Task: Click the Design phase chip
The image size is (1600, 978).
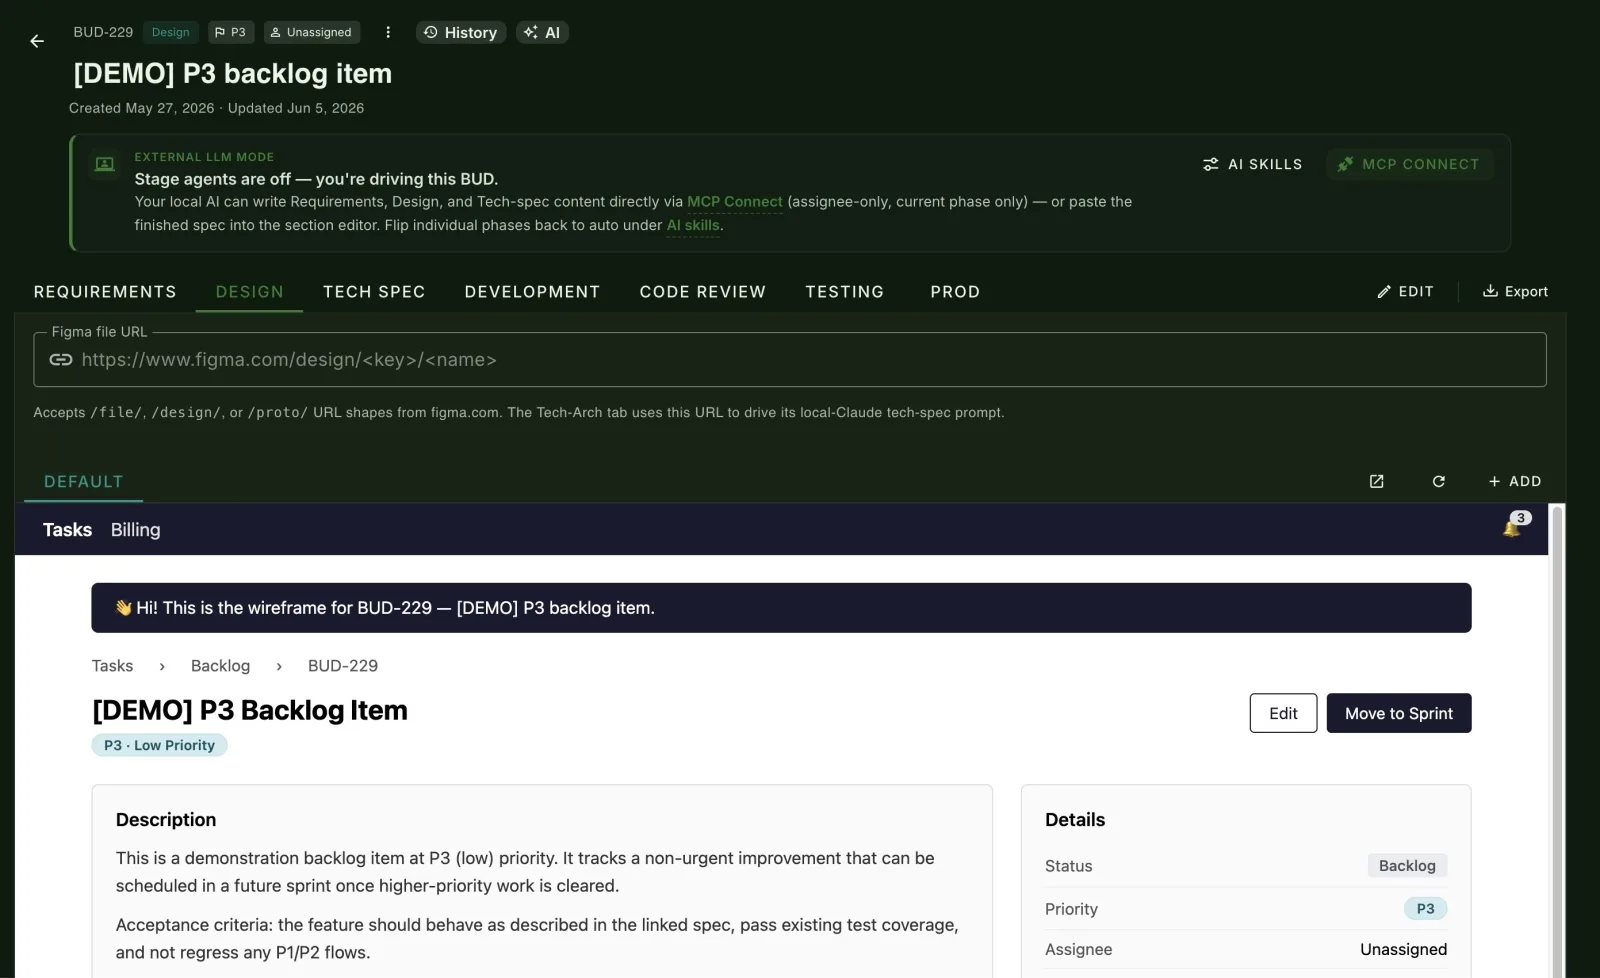Action: (x=170, y=32)
